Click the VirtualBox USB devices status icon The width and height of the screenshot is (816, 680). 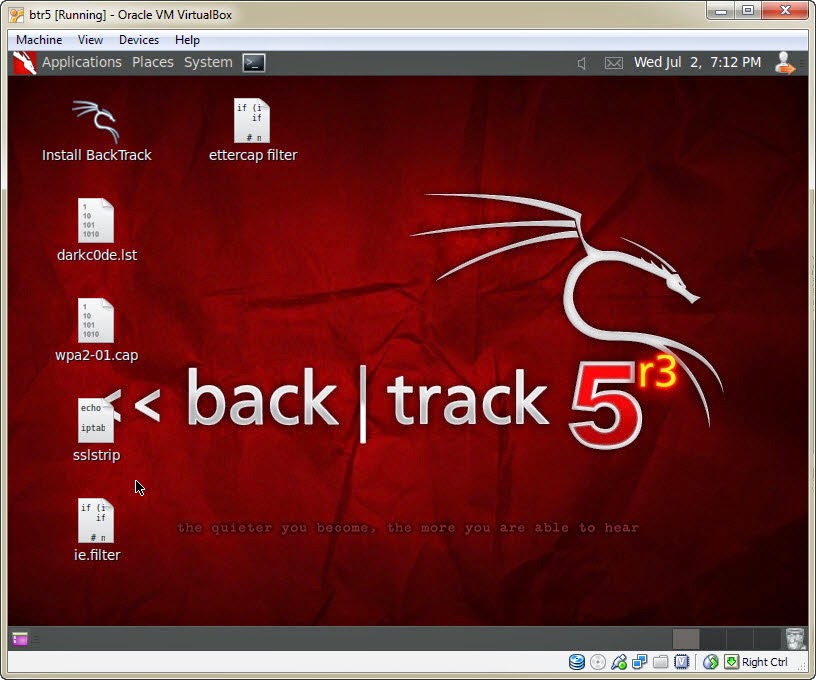click(x=619, y=662)
